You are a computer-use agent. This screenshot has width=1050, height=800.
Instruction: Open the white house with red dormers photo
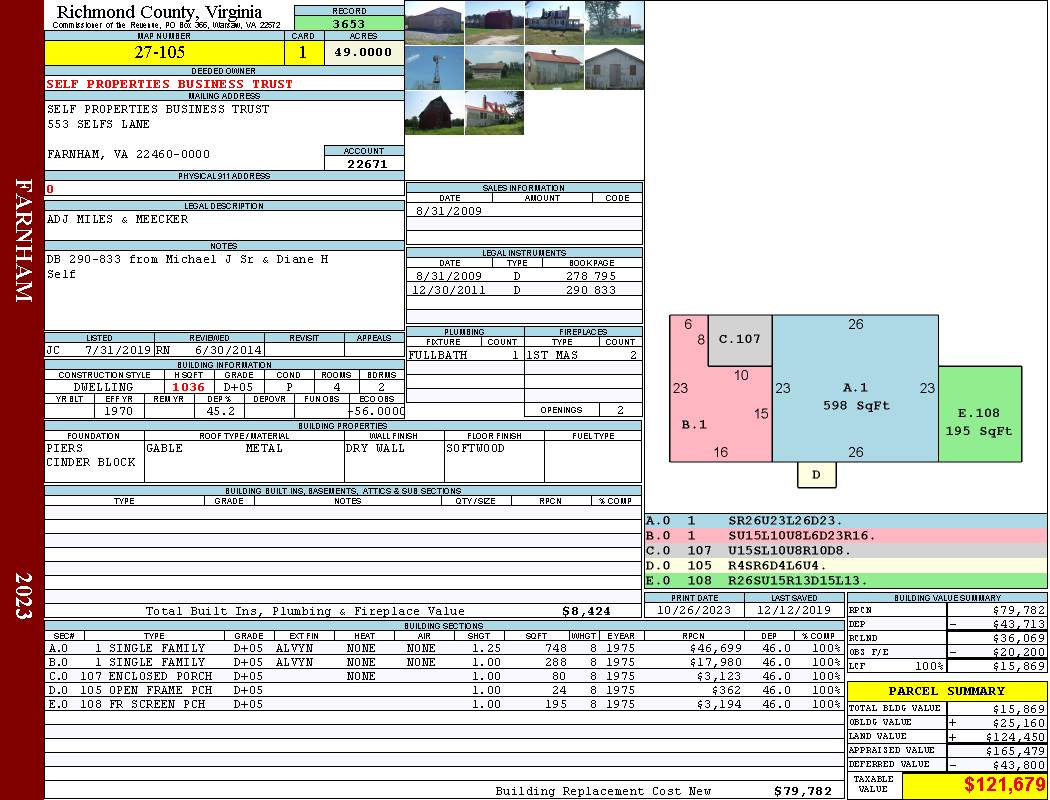494,113
